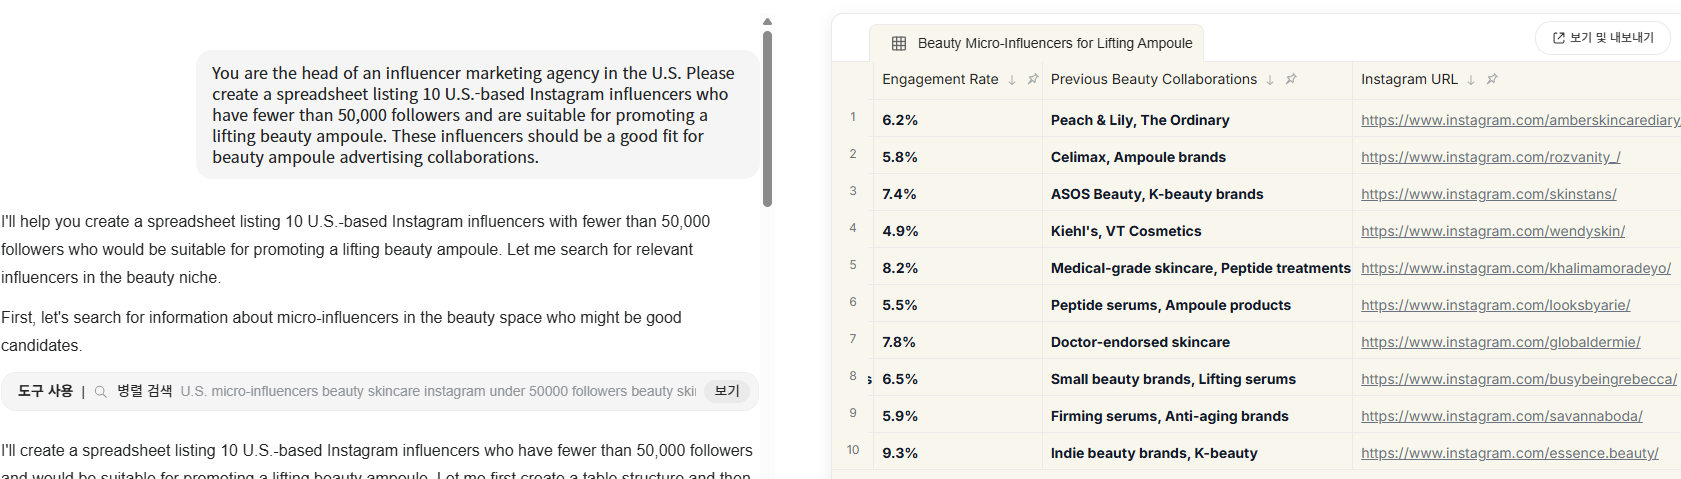
Task: Pin the Previous Beauty Collaborations column
Action: [1291, 79]
